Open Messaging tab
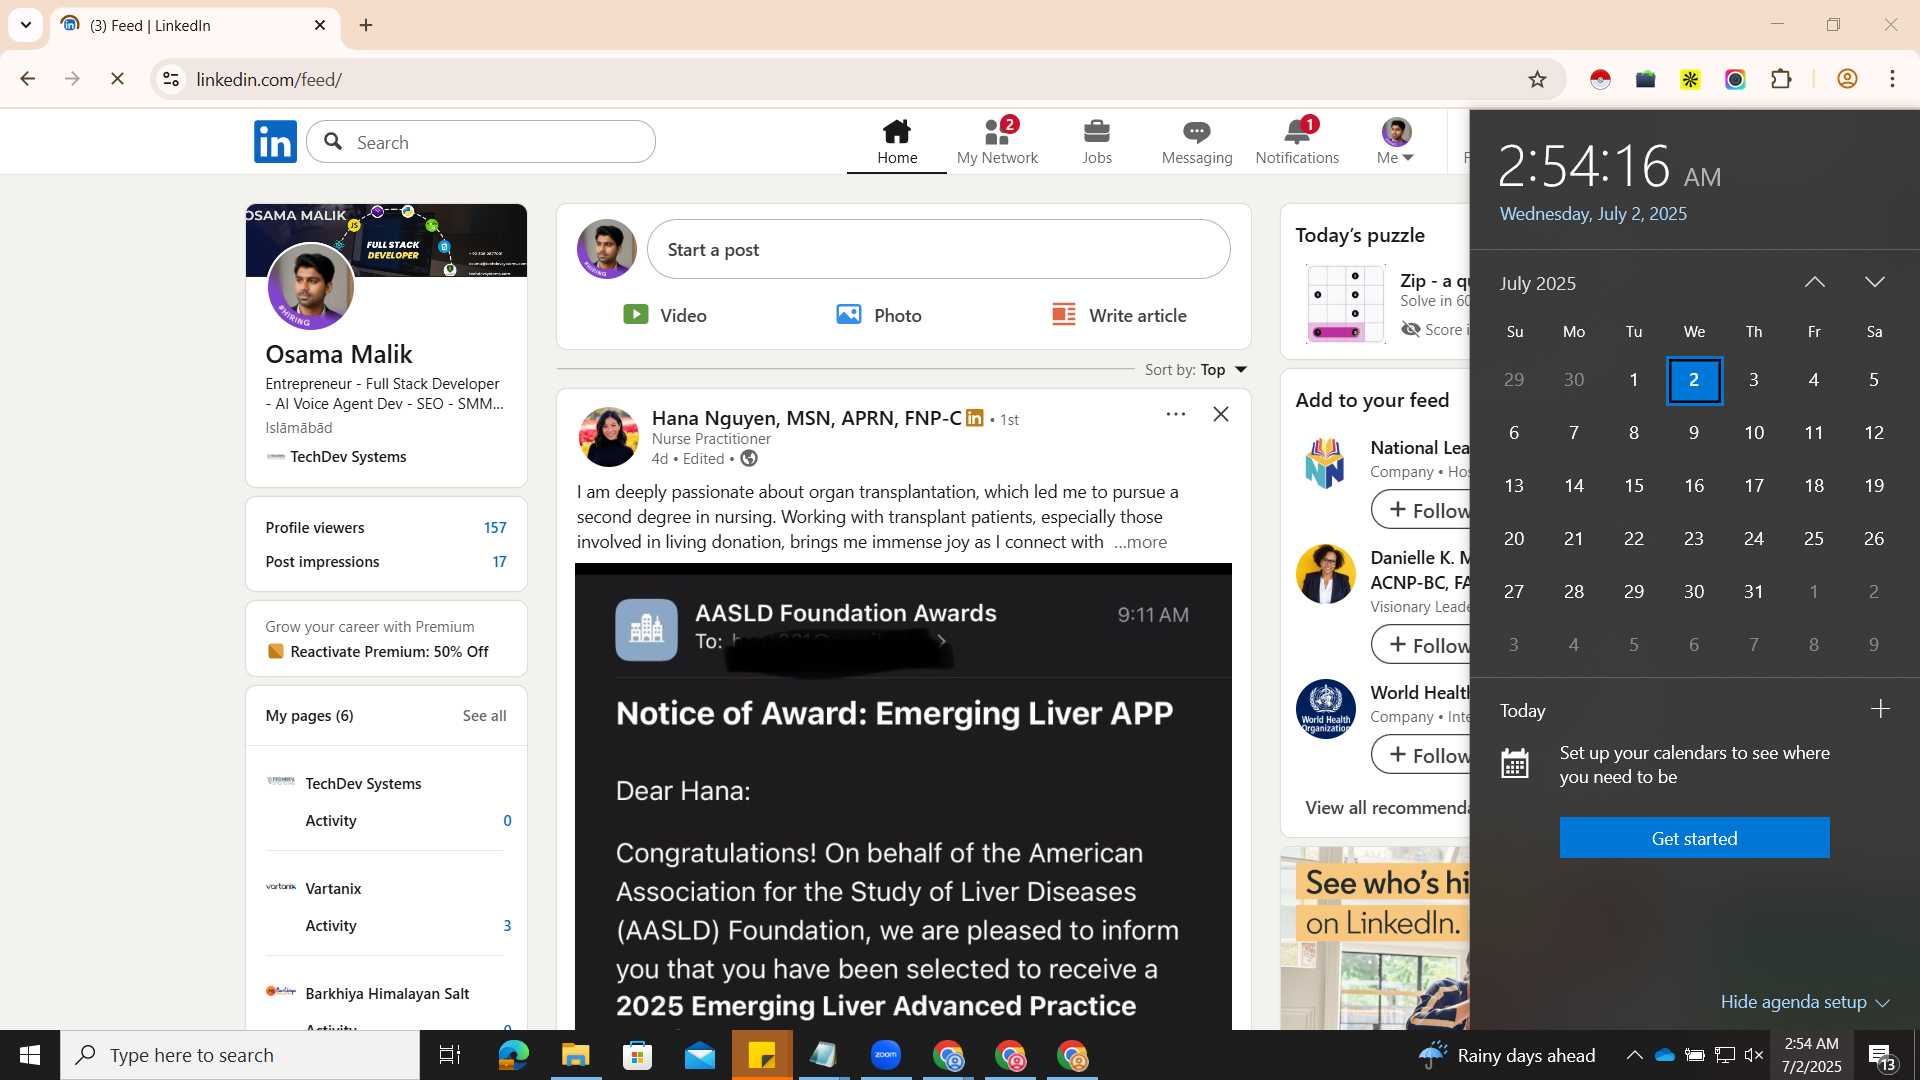1920x1080 pixels. 1197,142
